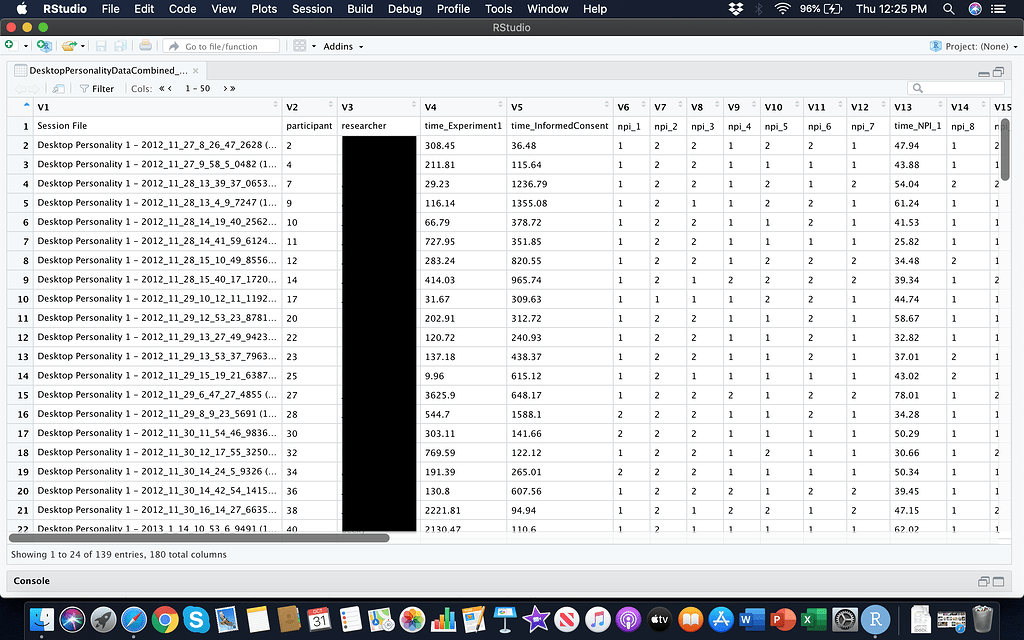Click the workspace panes layout icon
1024x640 pixels.
point(298,46)
